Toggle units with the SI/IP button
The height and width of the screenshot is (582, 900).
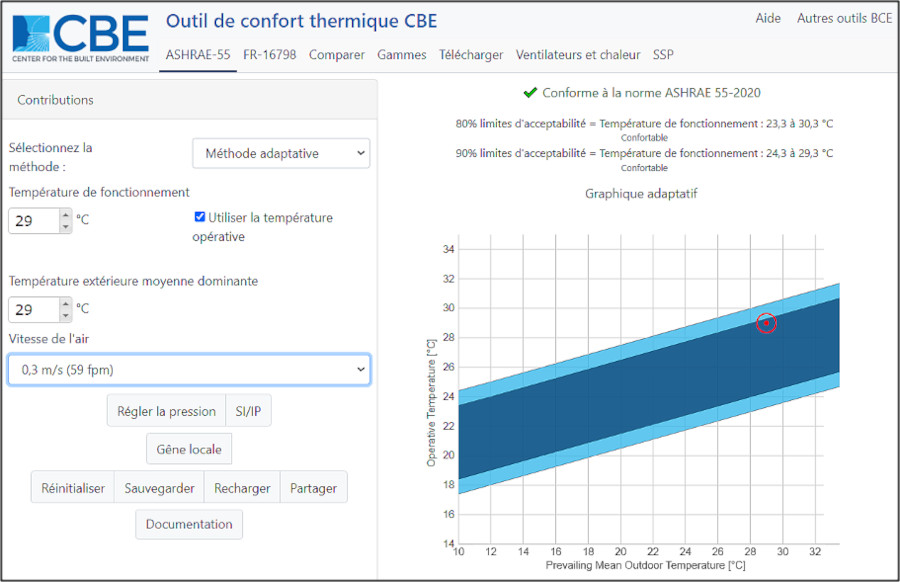tap(248, 411)
